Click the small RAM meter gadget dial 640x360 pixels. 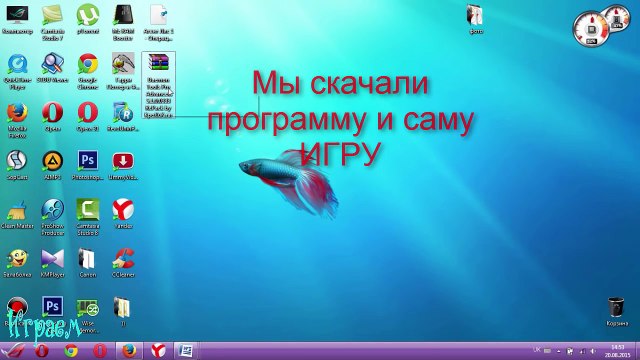pyautogui.click(x=618, y=18)
